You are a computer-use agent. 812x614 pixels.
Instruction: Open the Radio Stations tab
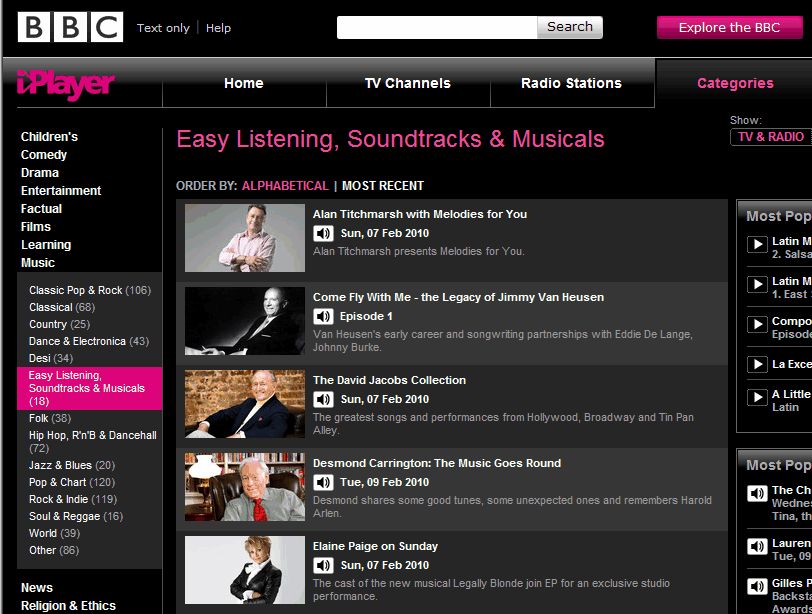tap(572, 83)
